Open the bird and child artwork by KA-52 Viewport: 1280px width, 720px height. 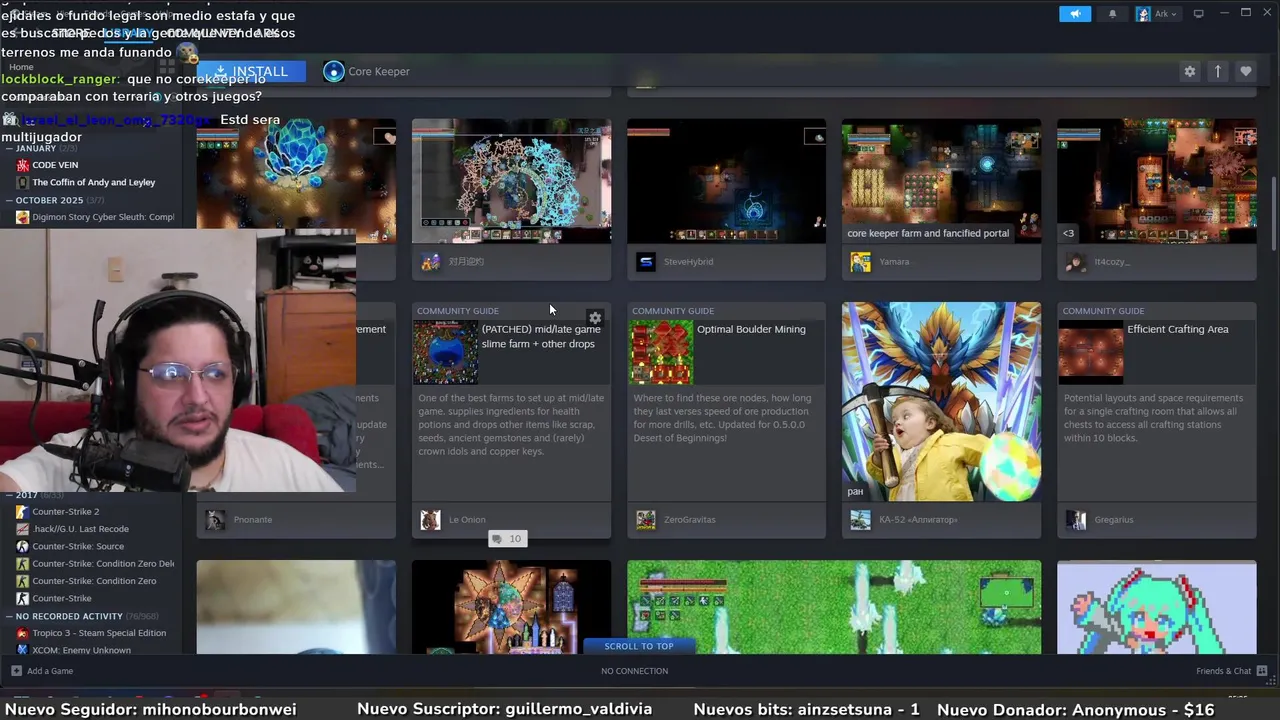click(941, 401)
